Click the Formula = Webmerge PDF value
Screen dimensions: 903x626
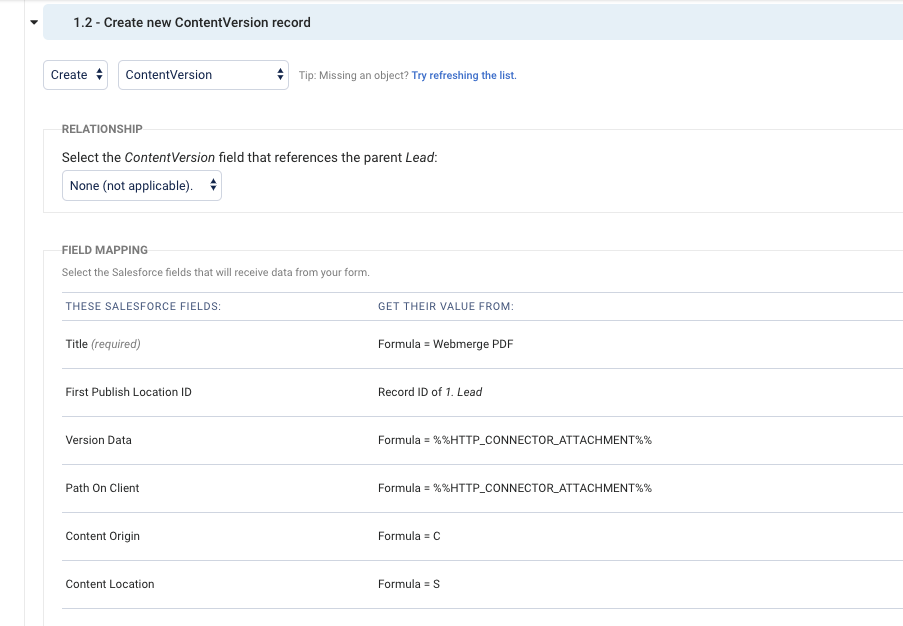pyautogui.click(x=445, y=344)
